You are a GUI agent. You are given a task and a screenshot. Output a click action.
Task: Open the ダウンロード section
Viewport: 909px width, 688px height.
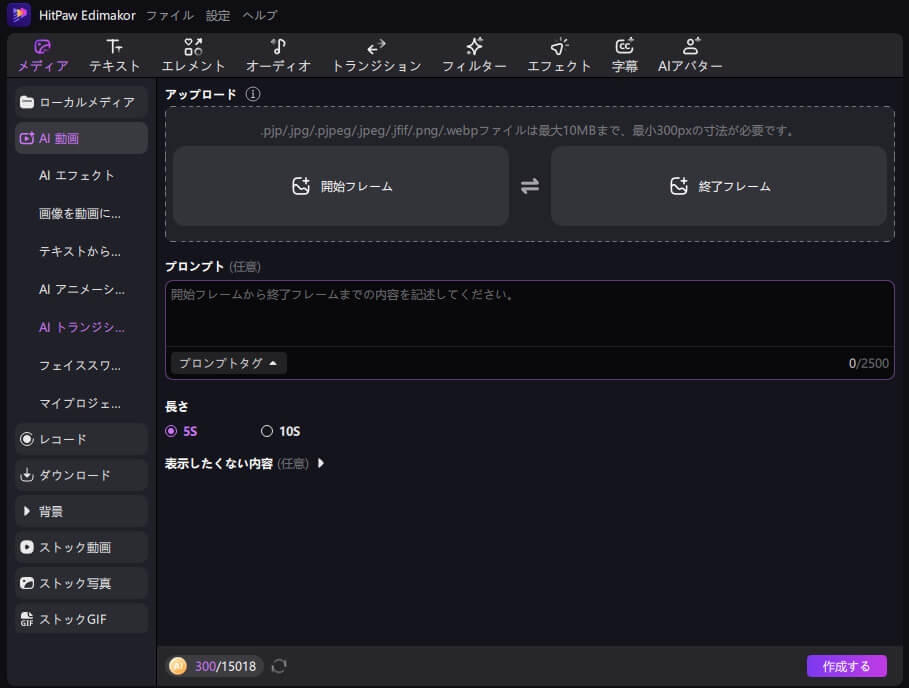click(x=81, y=475)
